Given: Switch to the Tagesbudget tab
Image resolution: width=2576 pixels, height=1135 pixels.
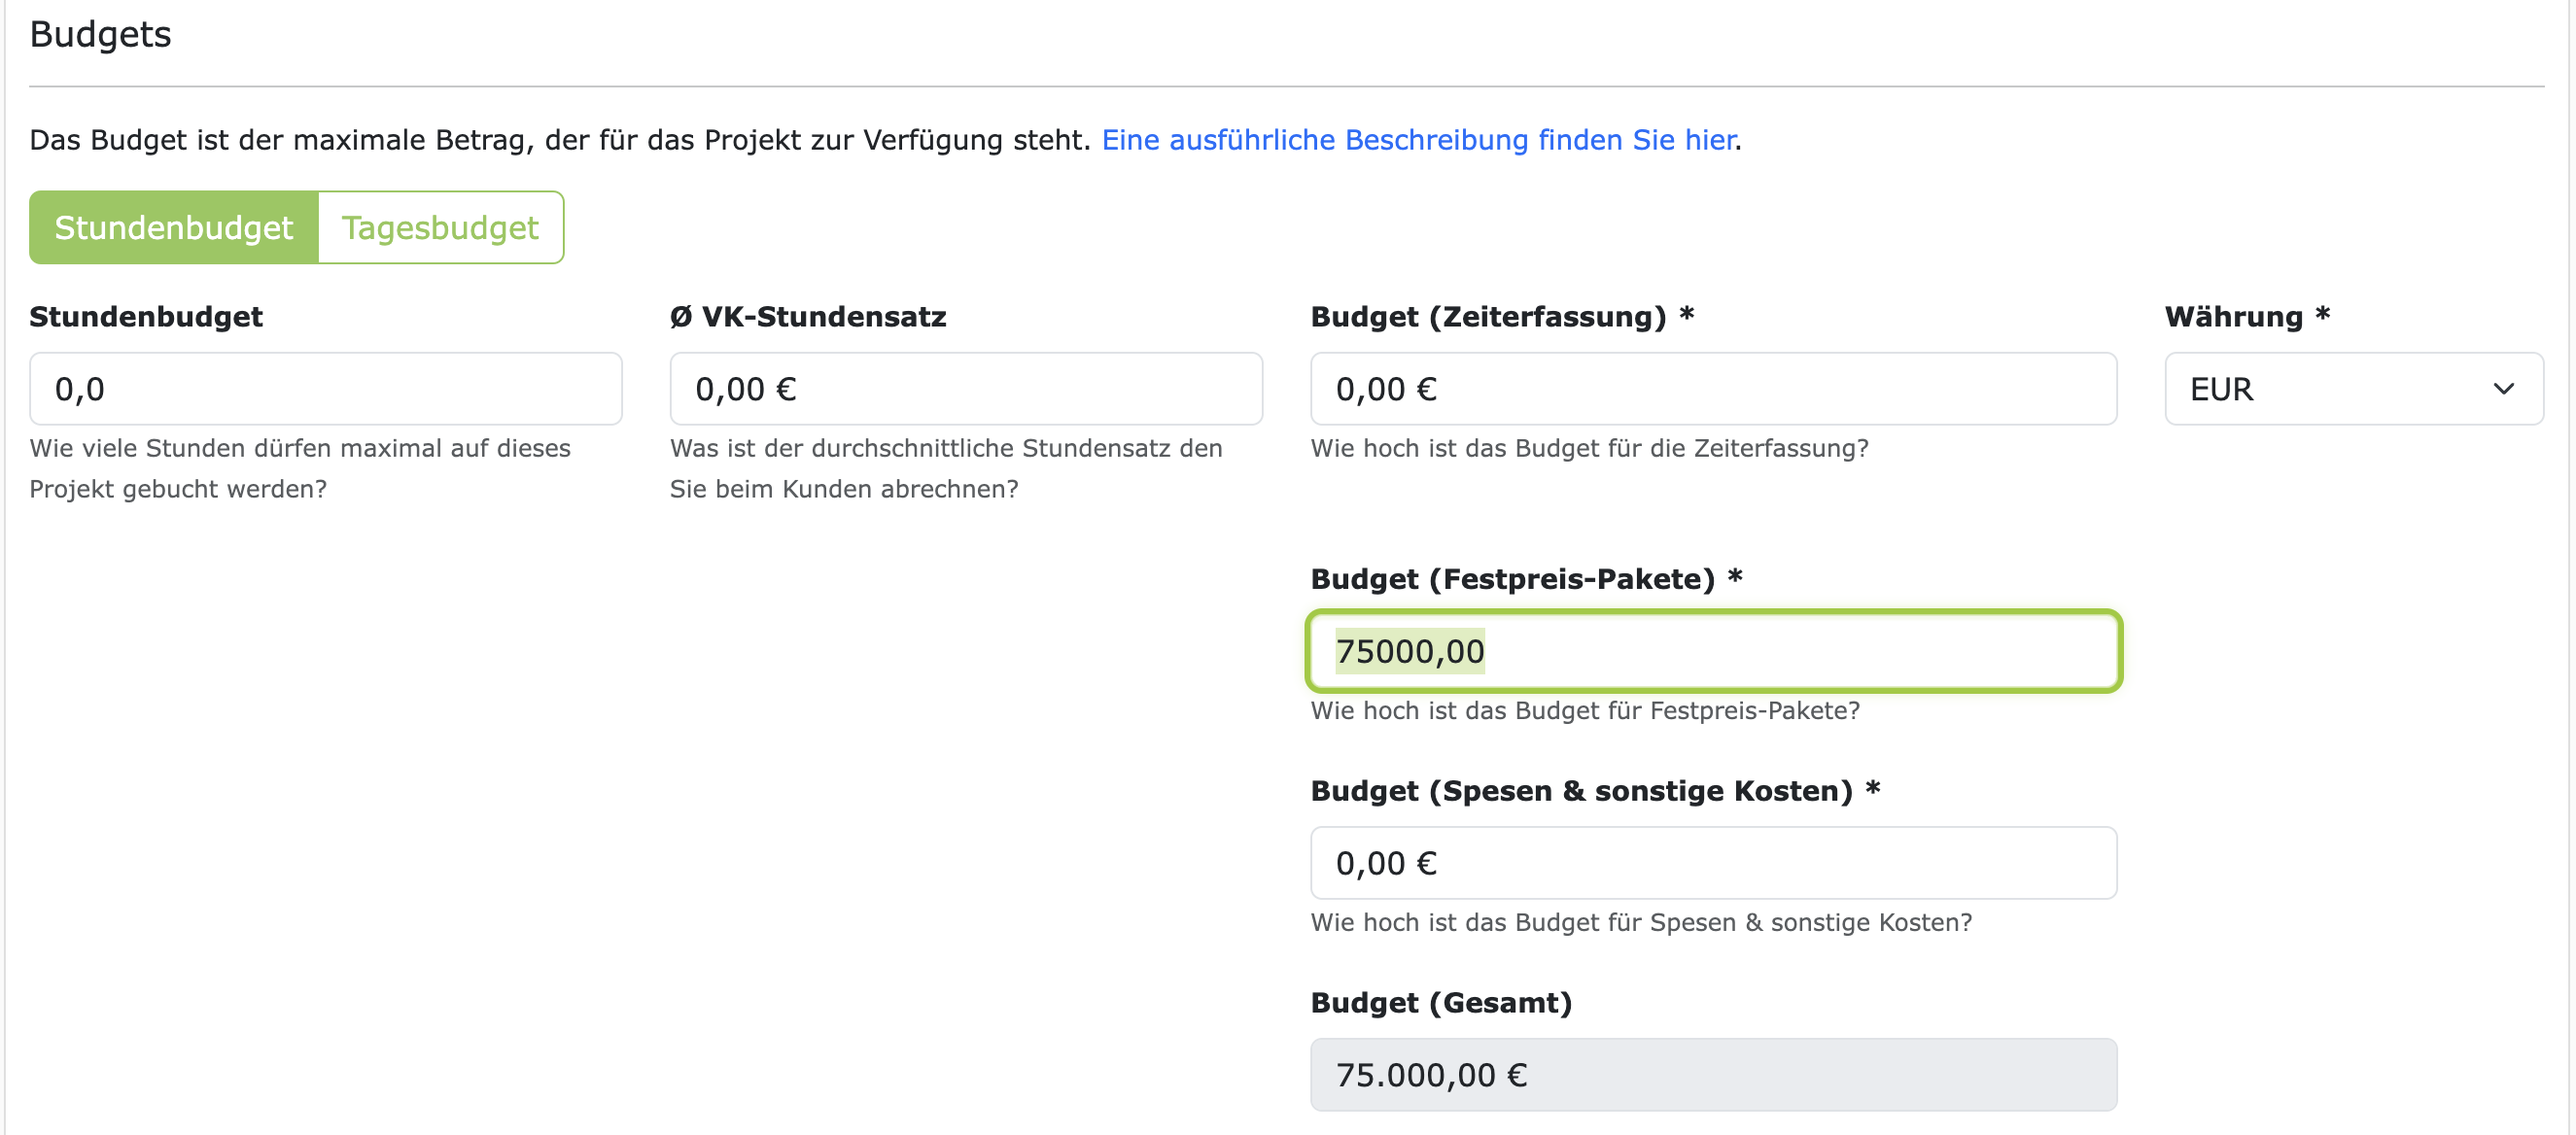Looking at the screenshot, I should coord(439,227).
